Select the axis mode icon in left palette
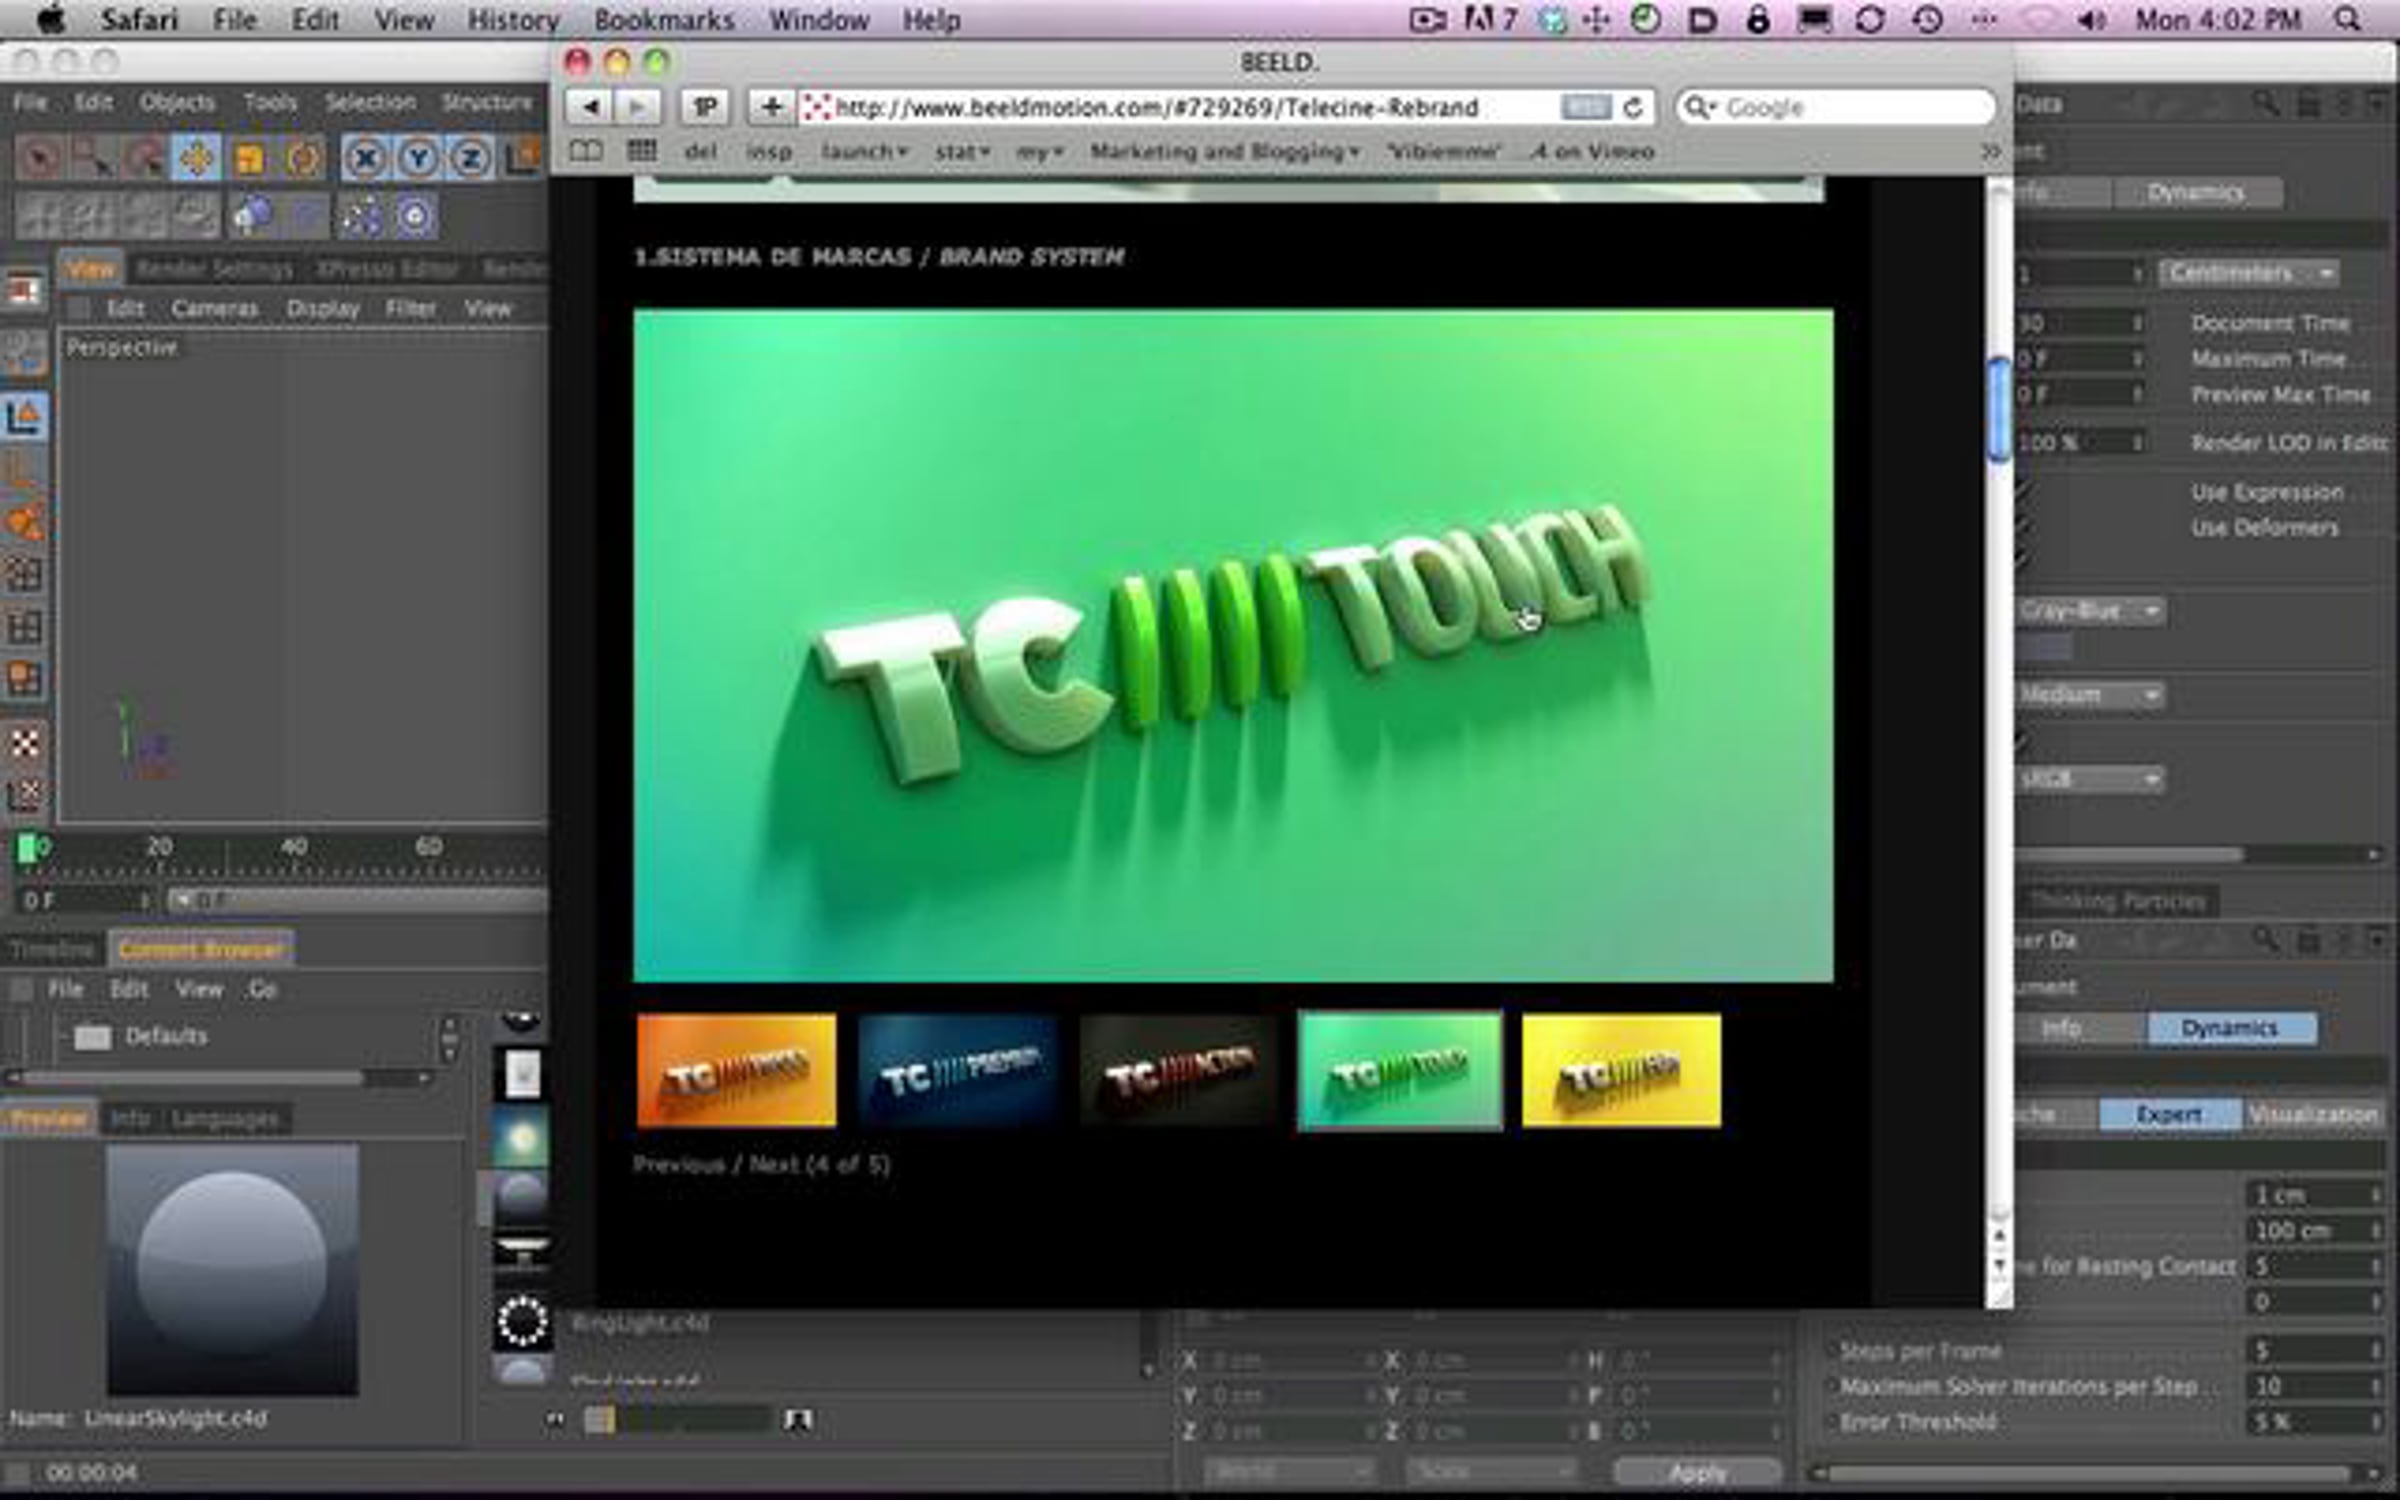Image resolution: width=2400 pixels, height=1500 pixels. pos(24,417)
